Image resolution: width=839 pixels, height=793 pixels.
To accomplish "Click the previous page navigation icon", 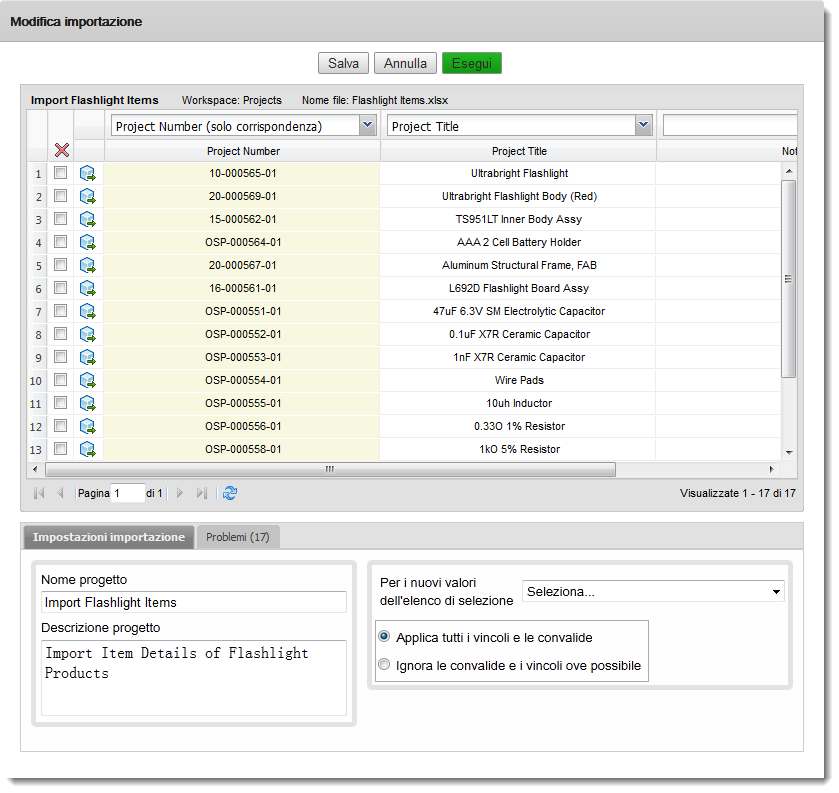I will [60, 492].
